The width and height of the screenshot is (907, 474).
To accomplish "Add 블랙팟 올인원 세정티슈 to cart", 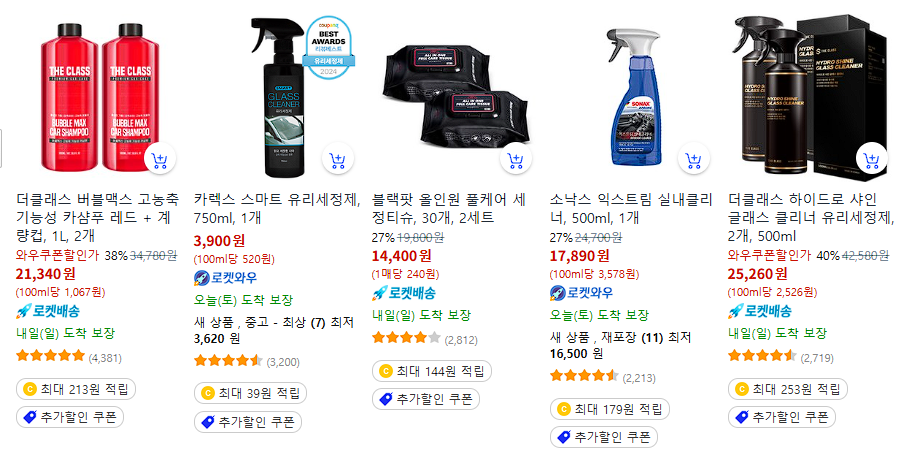I will 515,159.
